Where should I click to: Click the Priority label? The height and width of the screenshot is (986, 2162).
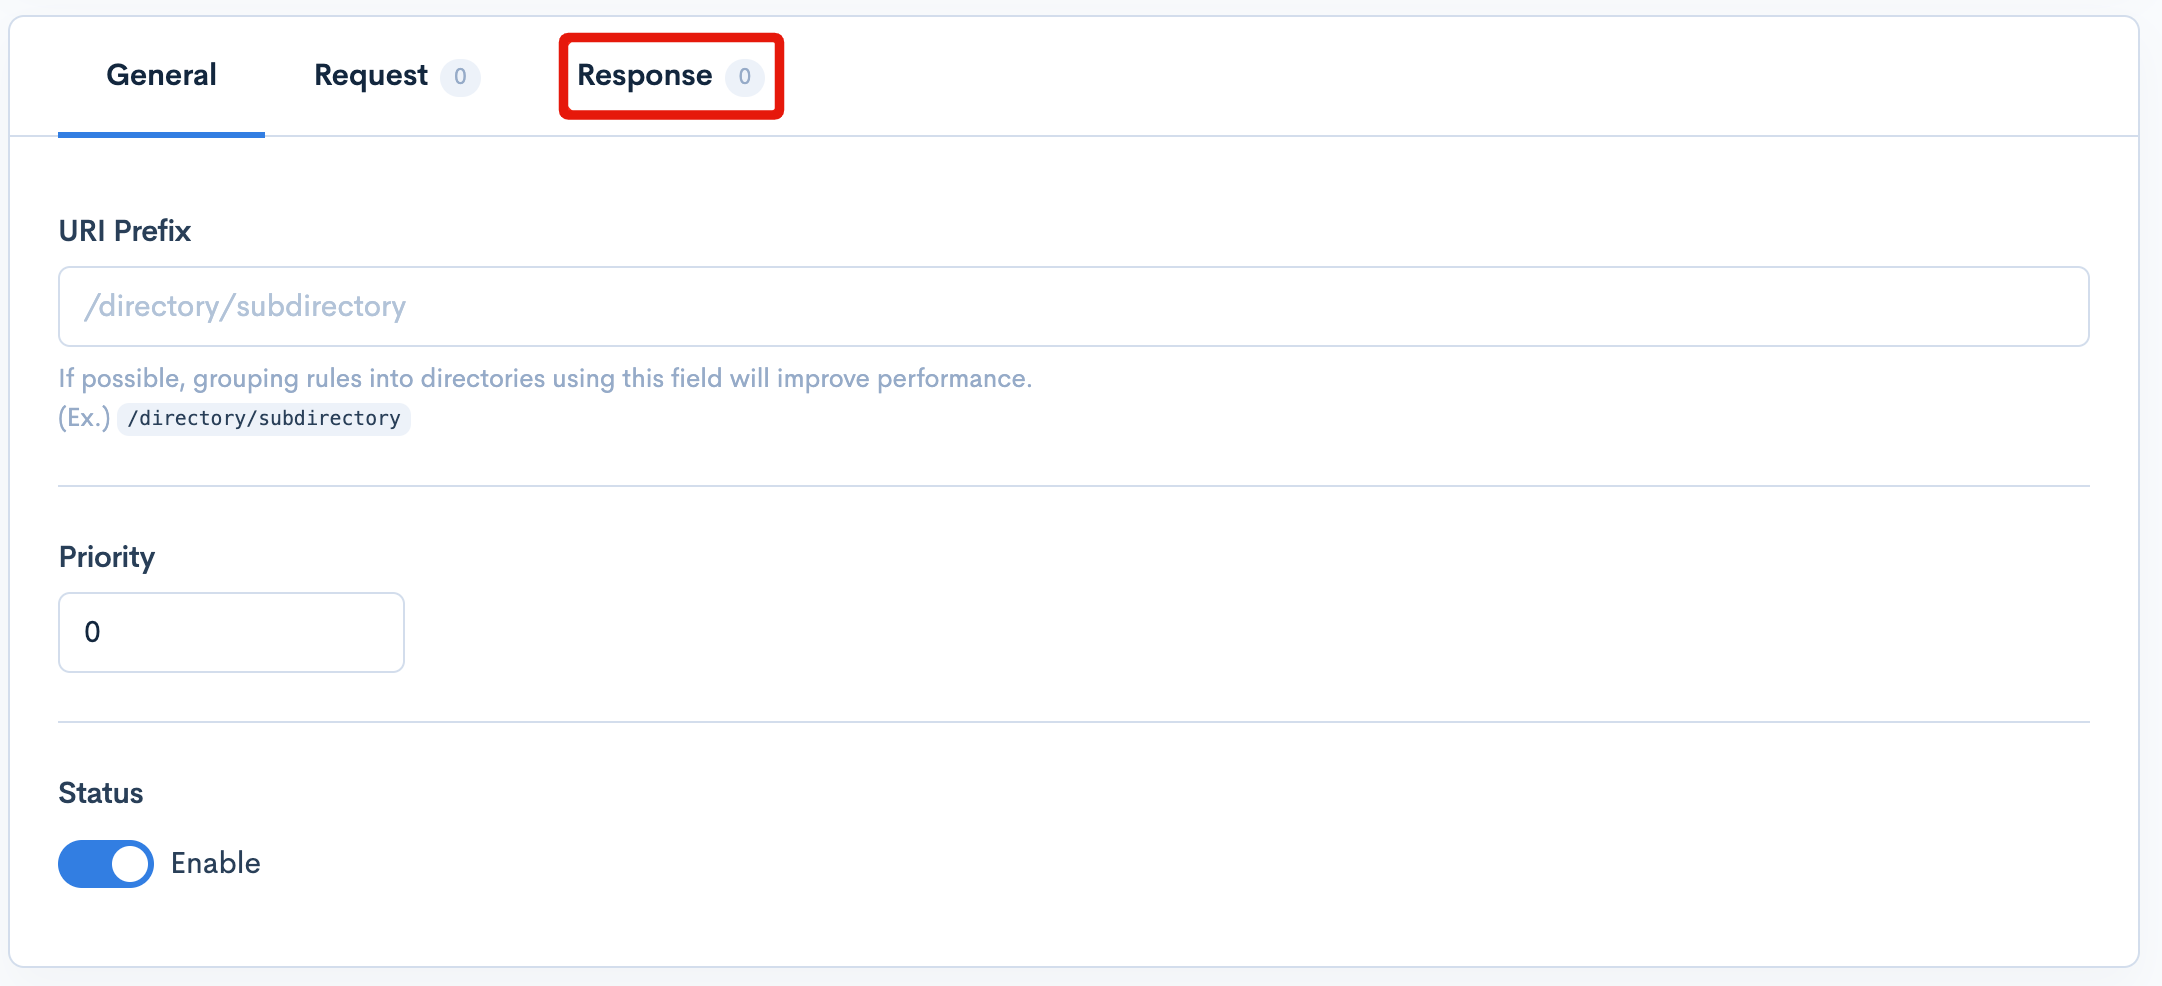(x=107, y=557)
